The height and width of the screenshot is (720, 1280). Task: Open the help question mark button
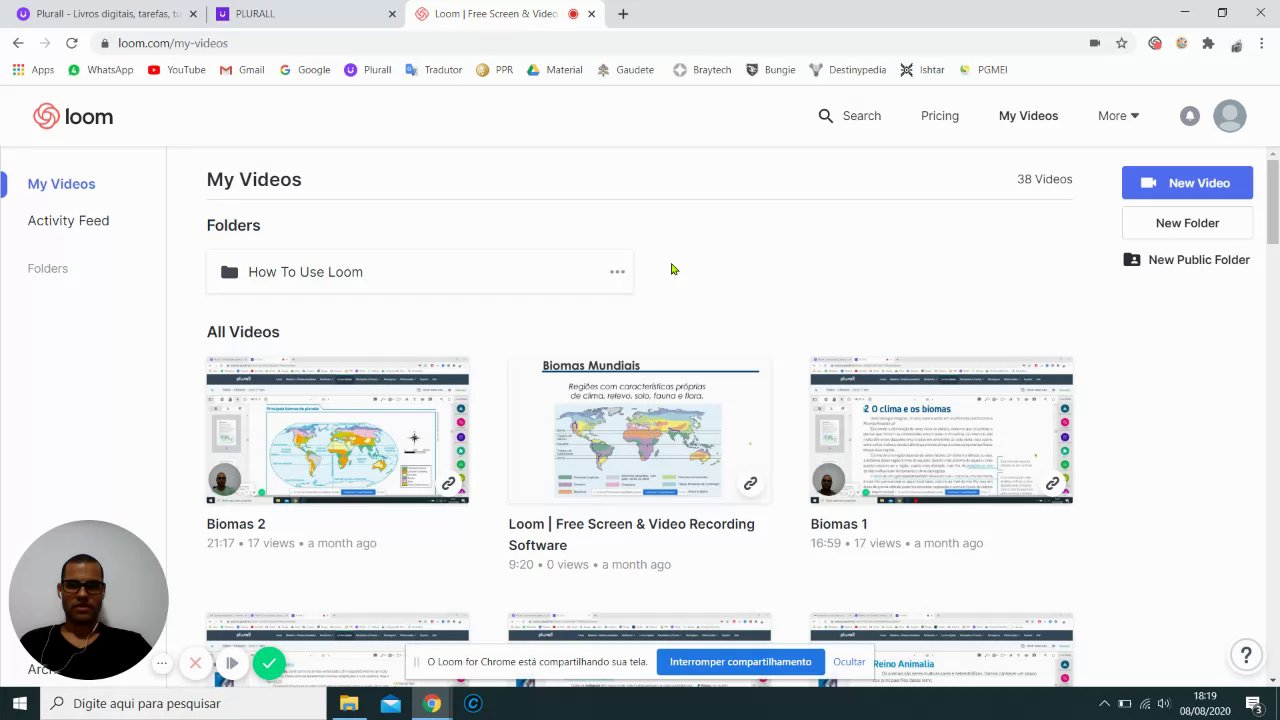(1246, 656)
